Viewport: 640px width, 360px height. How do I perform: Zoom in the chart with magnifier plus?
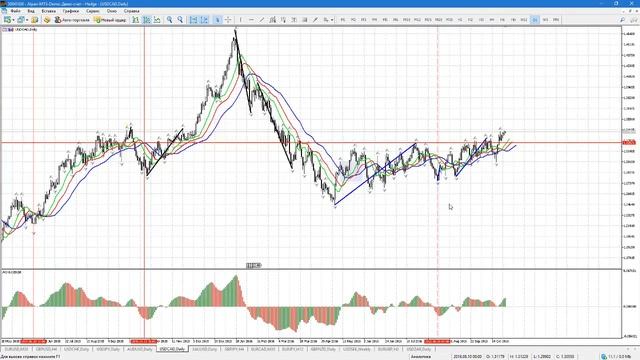(169, 20)
